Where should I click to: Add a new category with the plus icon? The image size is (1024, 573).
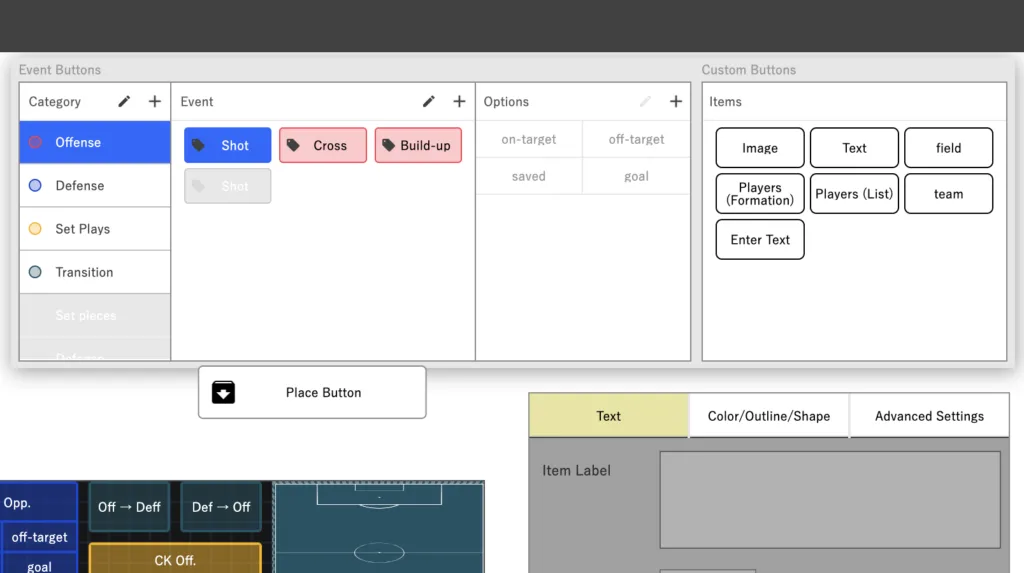(x=155, y=101)
